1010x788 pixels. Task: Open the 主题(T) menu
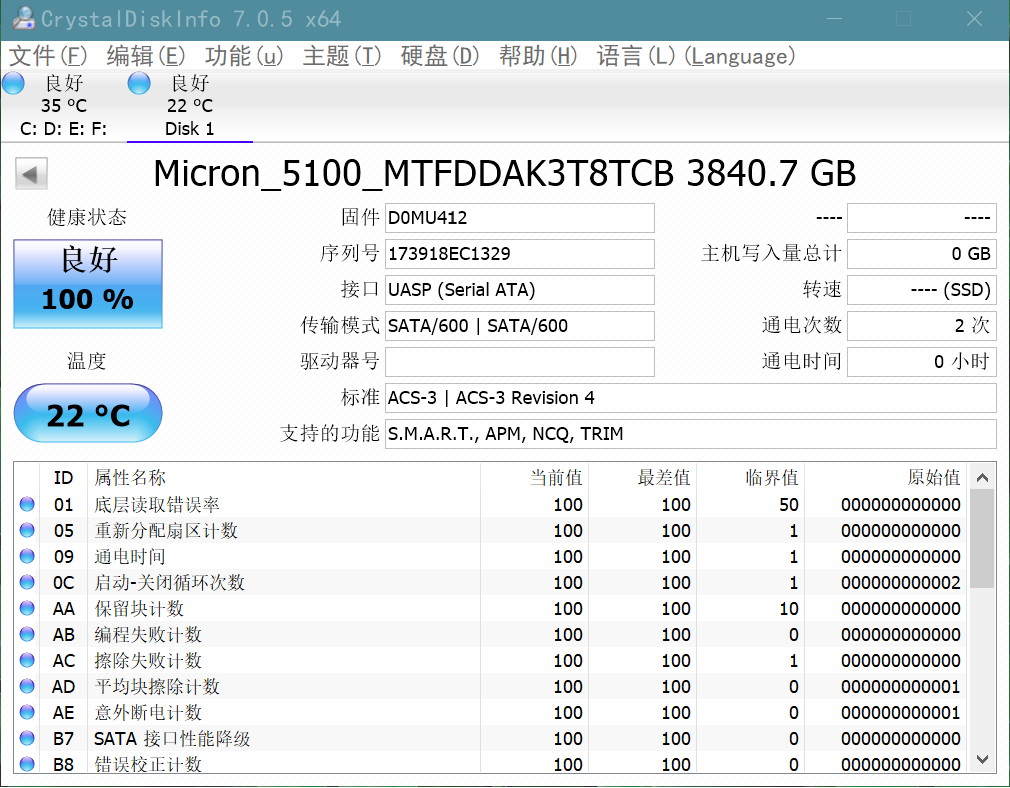click(x=341, y=56)
